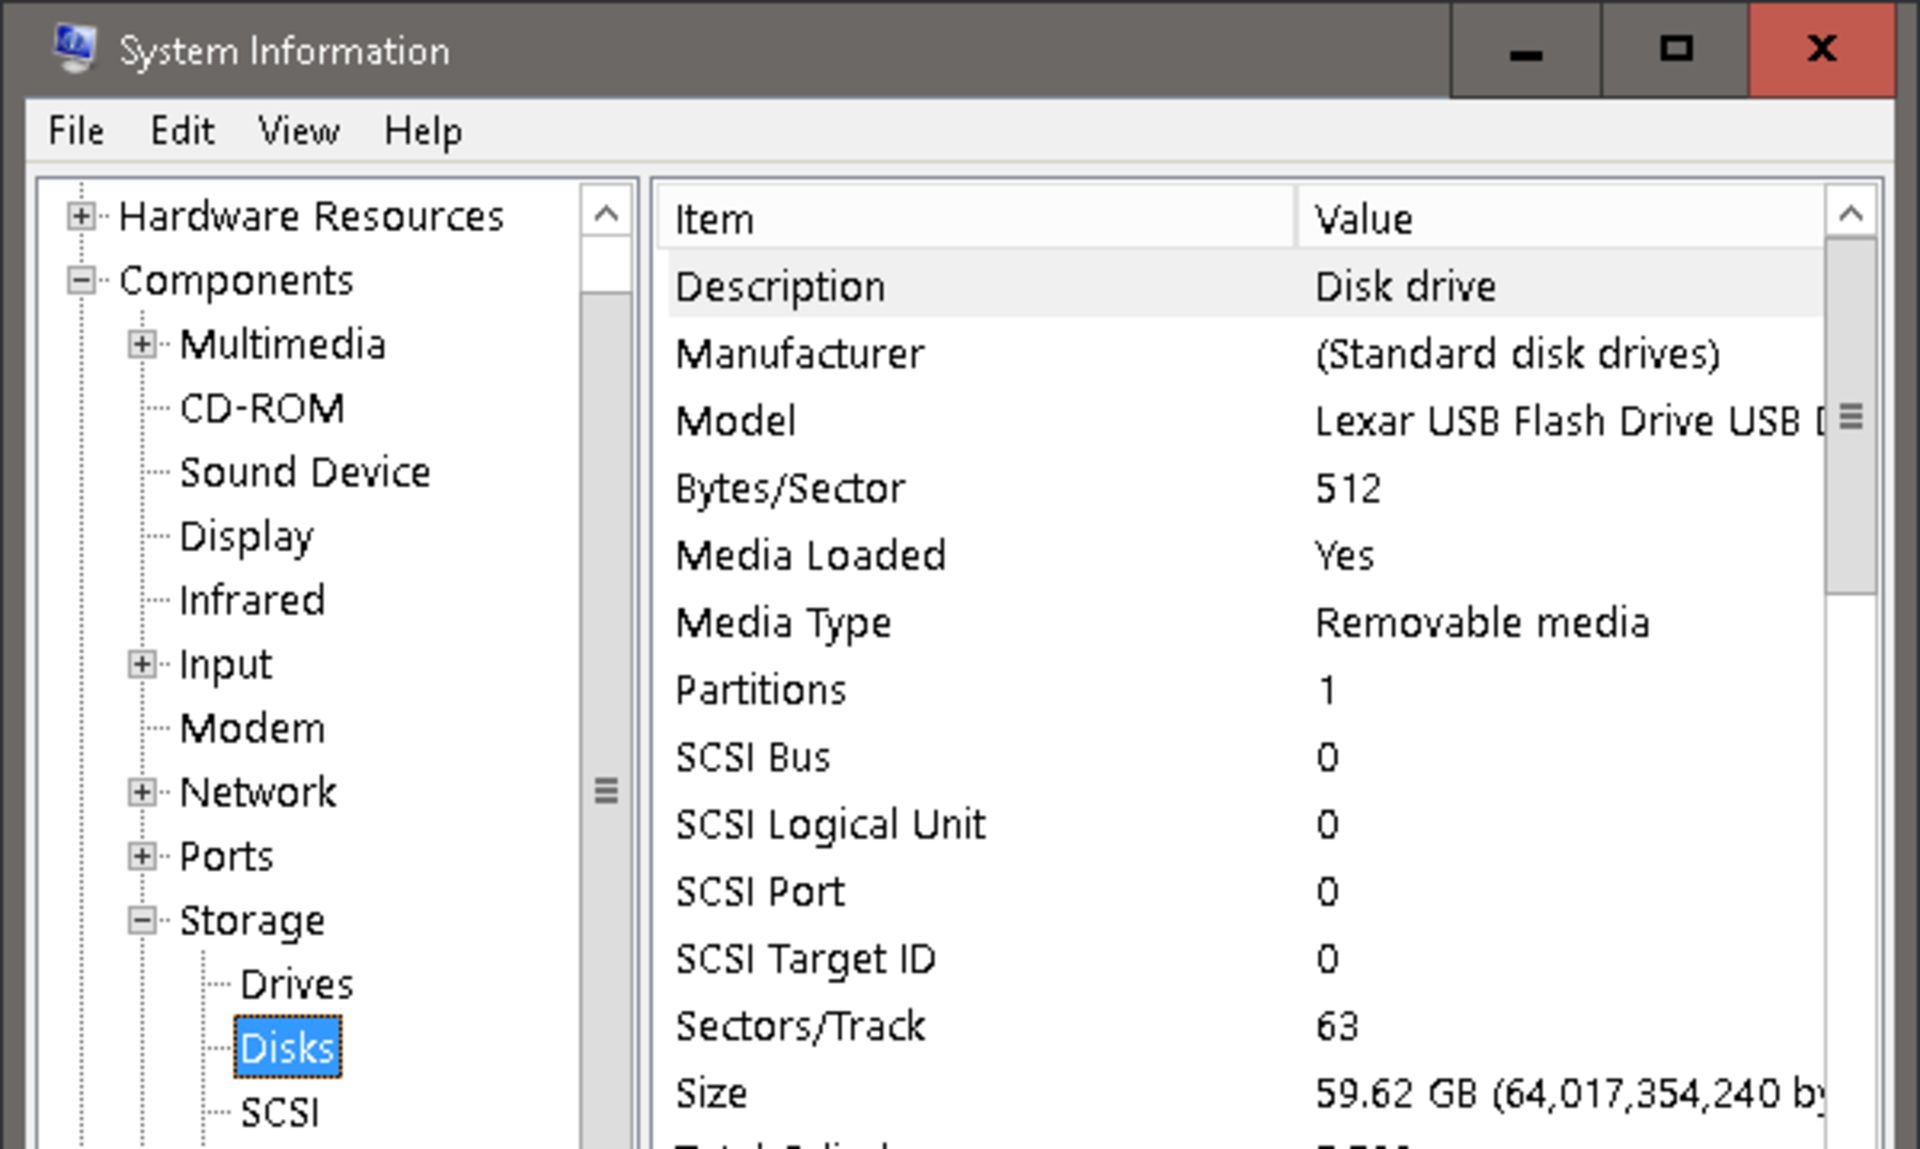Screen dimensions: 1920x1149
Task: Expand the Network category
Action: (x=142, y=793)
